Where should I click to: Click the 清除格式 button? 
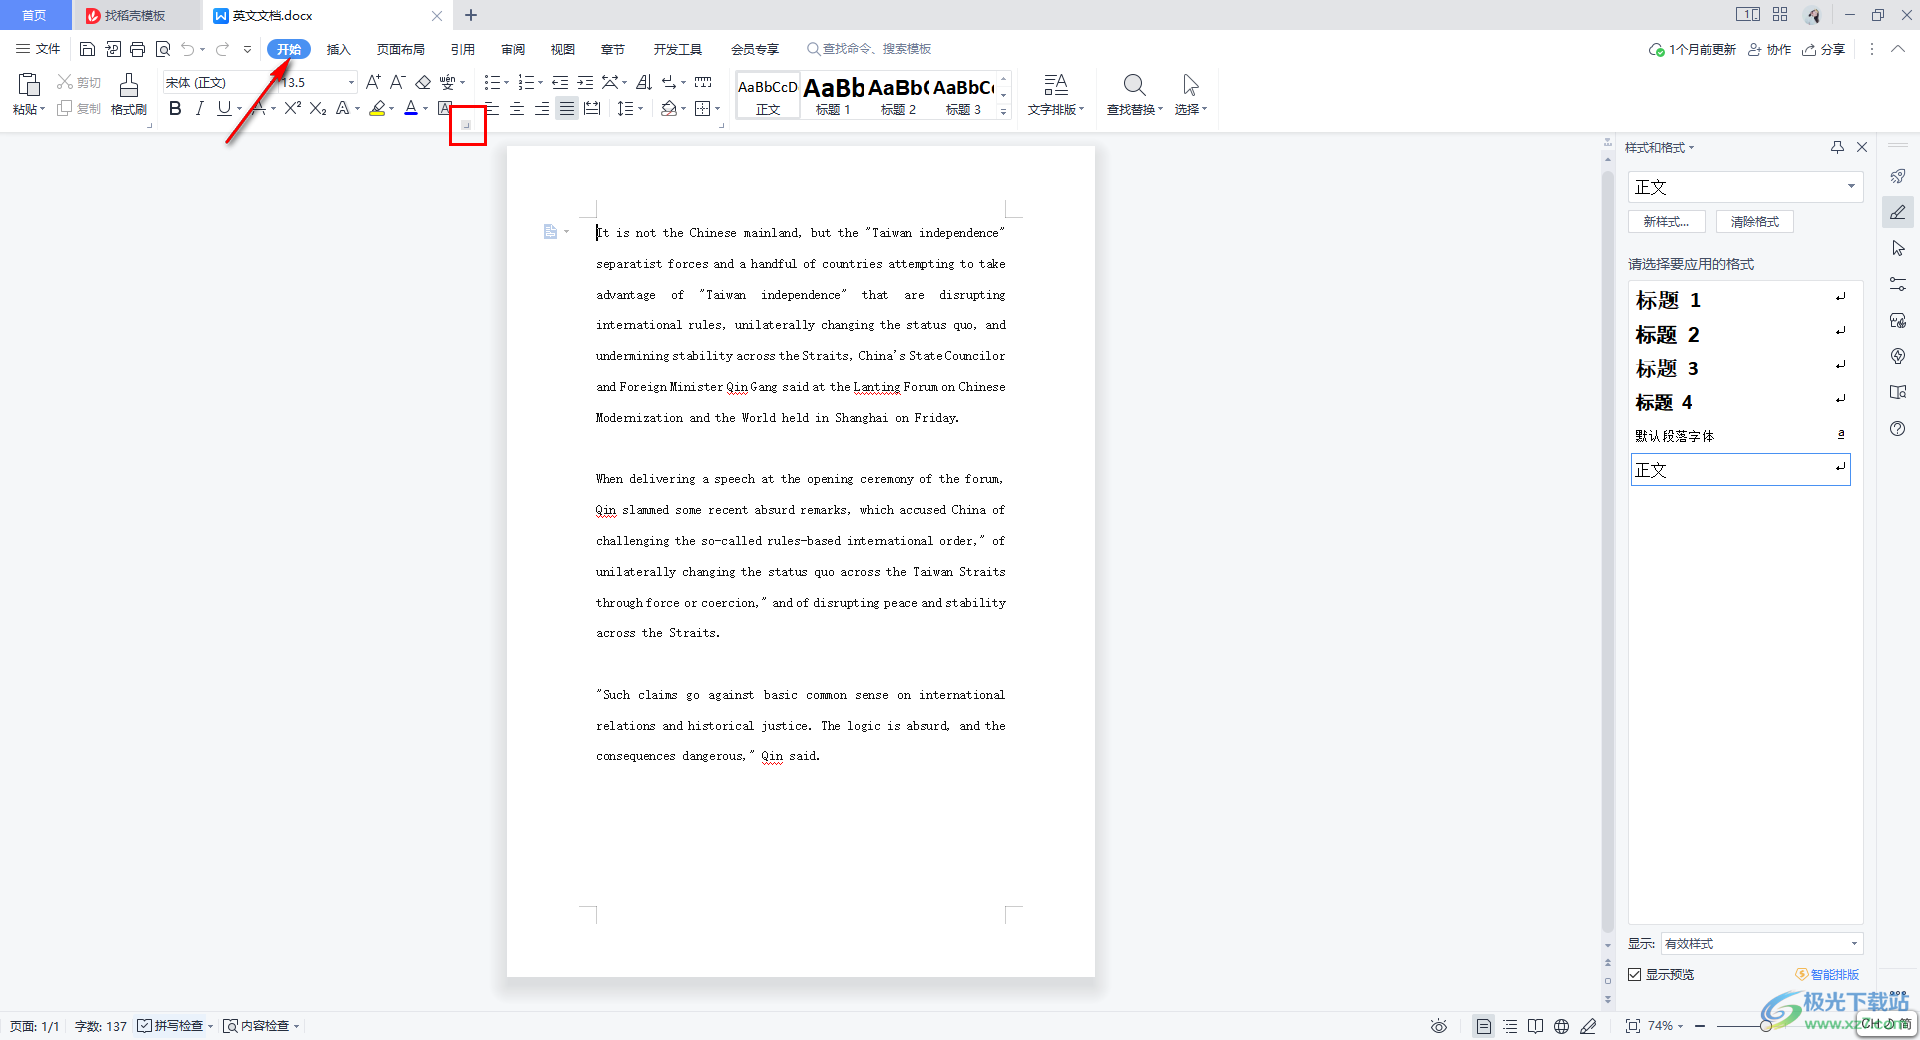(1755, 222)
